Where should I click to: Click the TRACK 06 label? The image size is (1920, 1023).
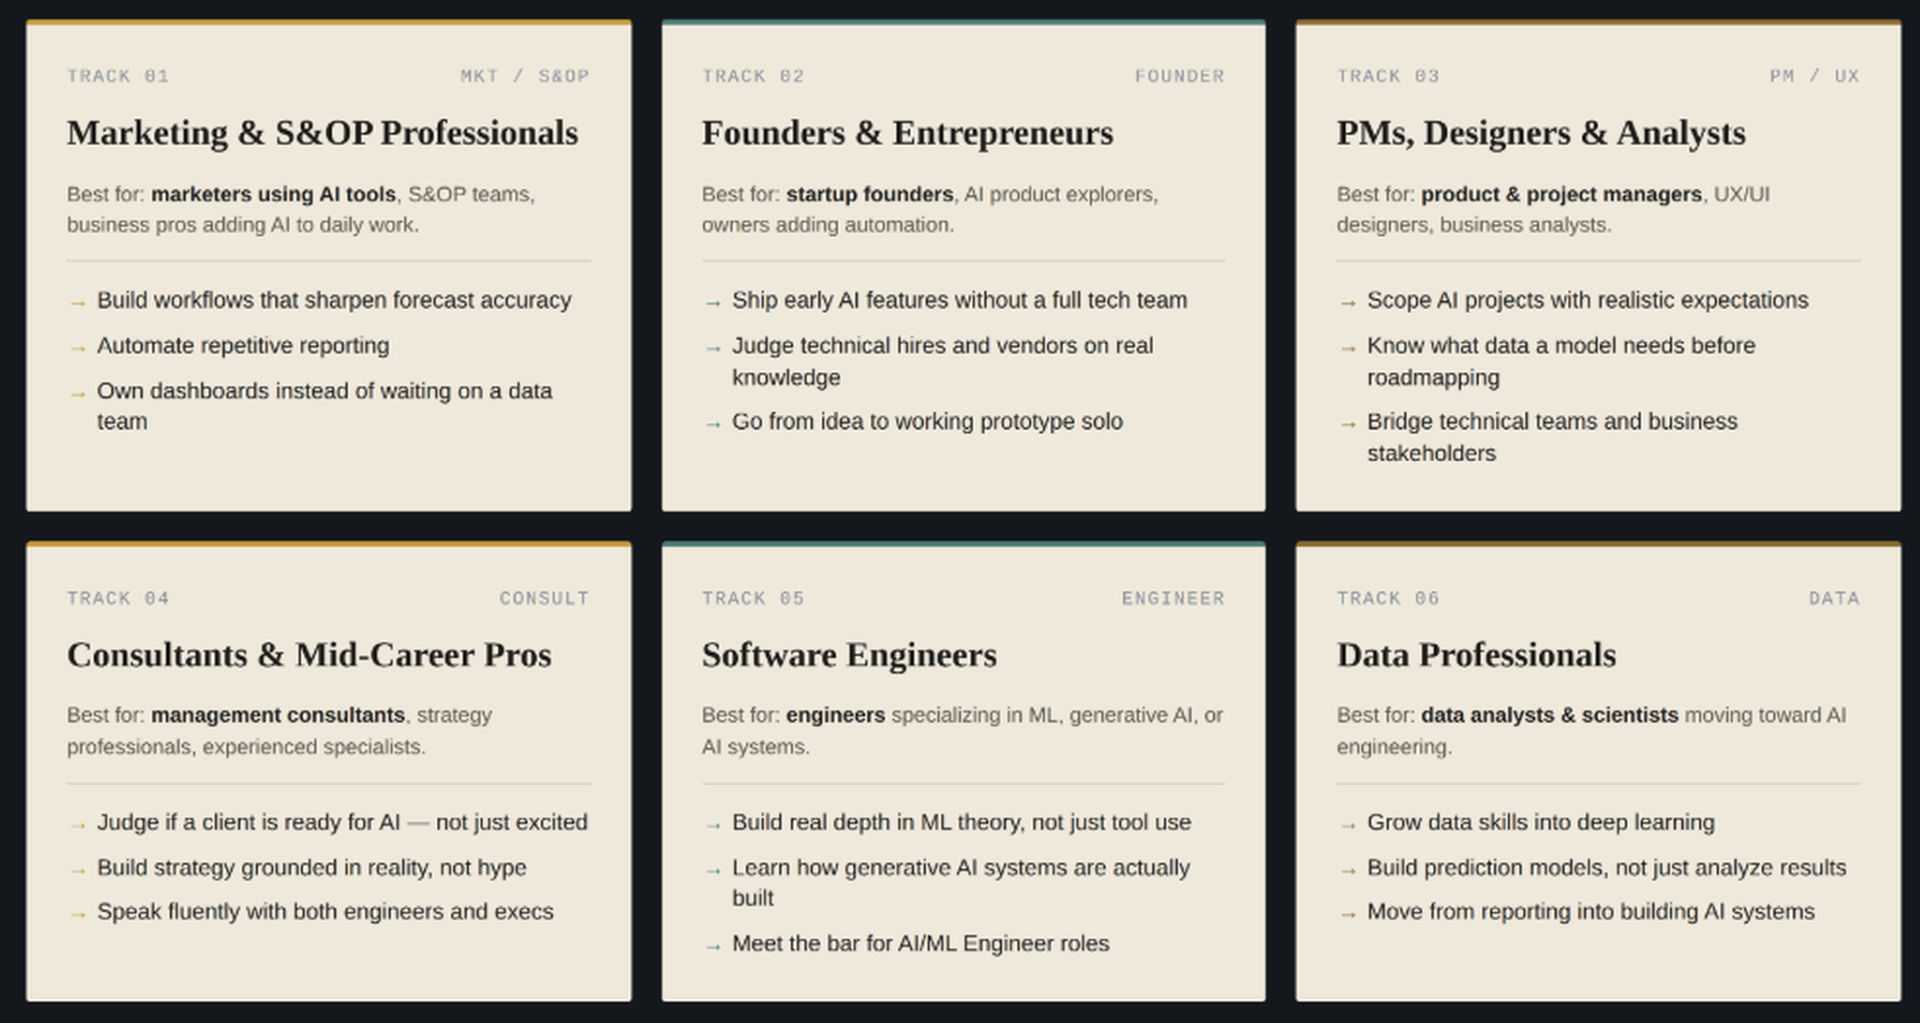(1388, 598)
